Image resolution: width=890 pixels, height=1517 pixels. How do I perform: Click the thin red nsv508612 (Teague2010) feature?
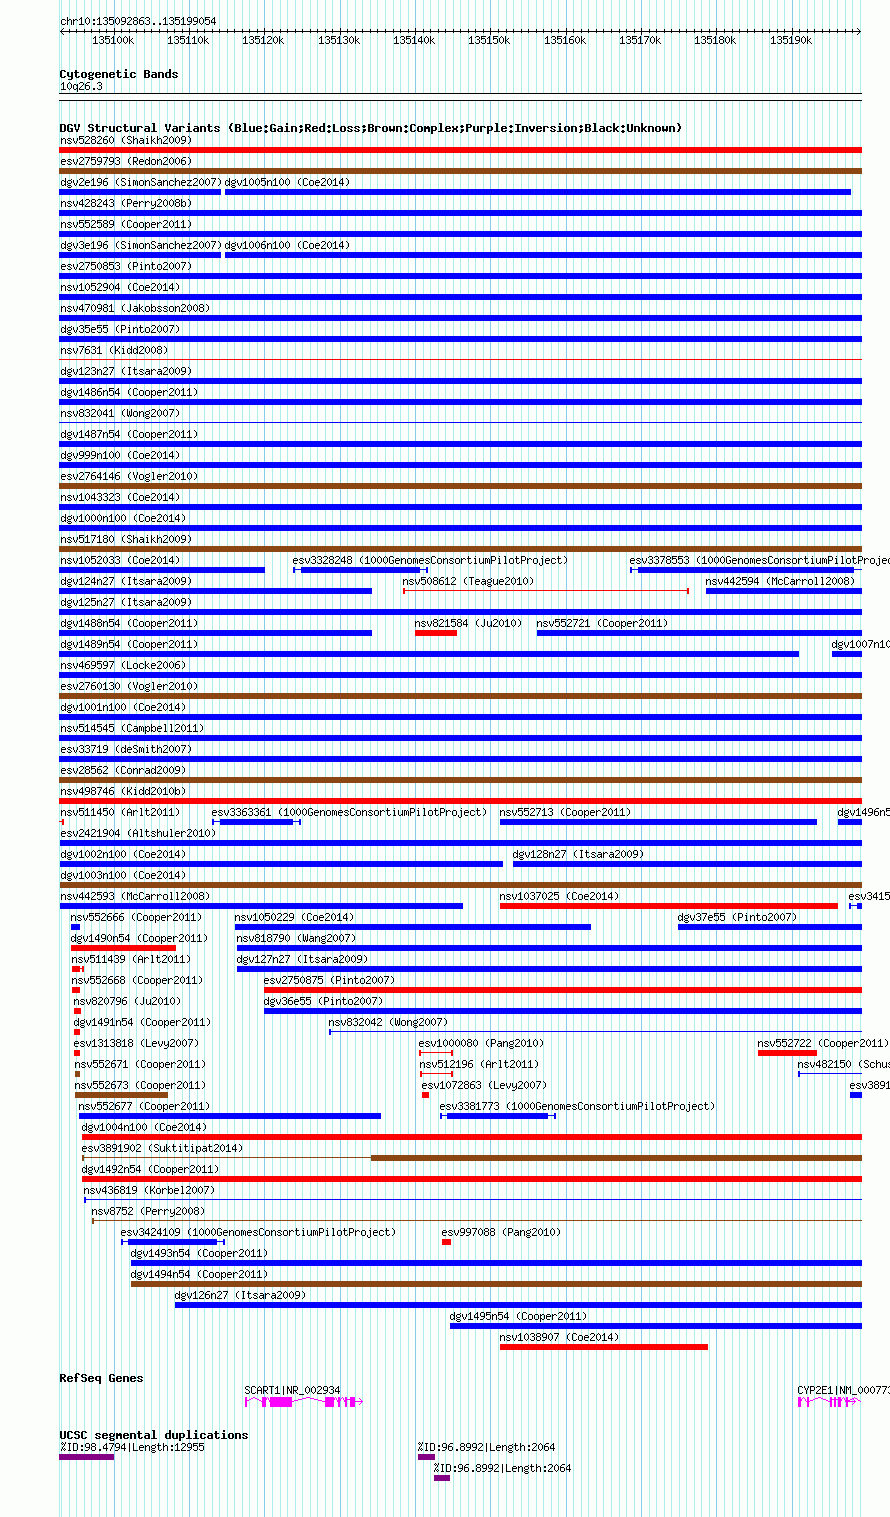click(x=546, y=591)
